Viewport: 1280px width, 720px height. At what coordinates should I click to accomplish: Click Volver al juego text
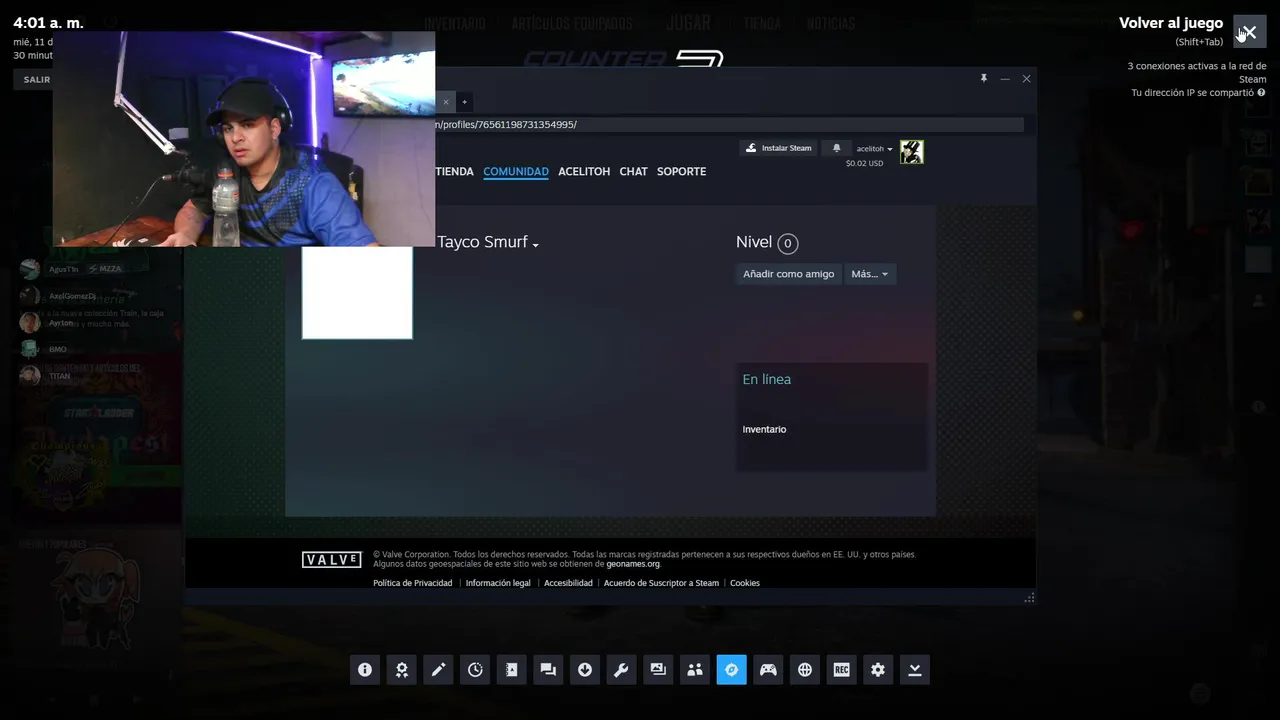click(1171, 23)
